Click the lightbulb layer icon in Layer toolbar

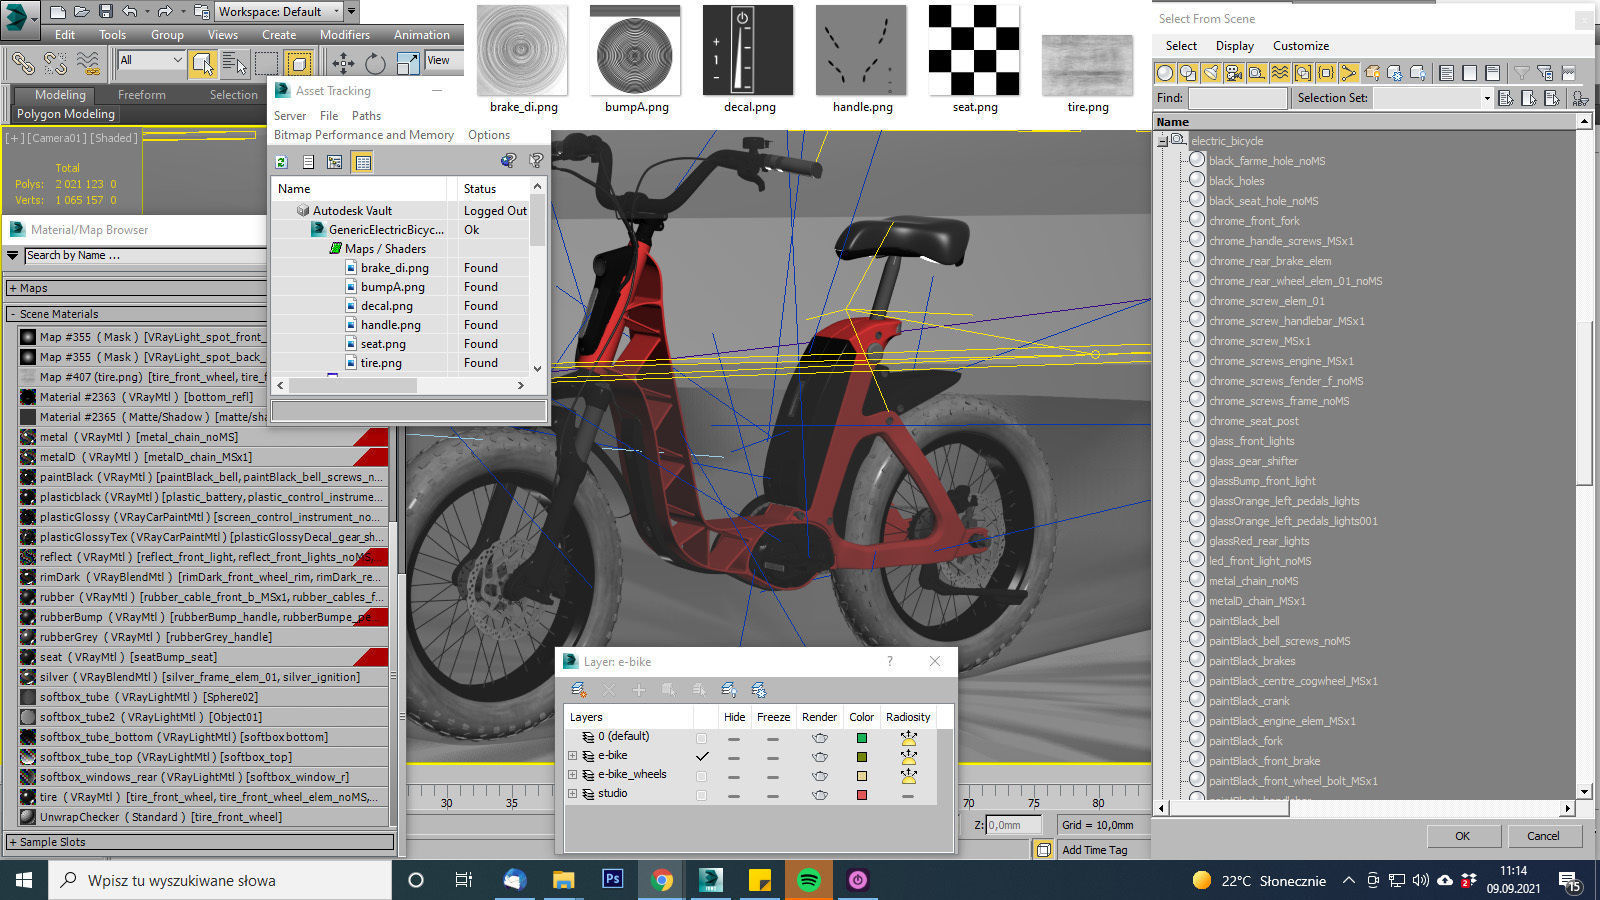coord(729,690)
